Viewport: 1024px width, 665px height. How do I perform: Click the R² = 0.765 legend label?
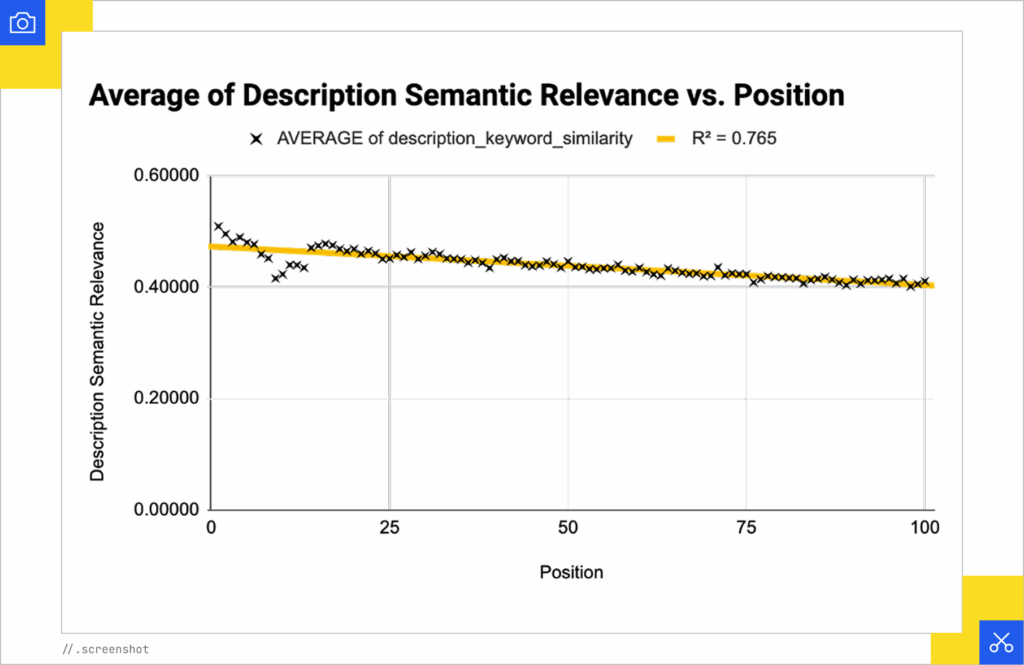(734, 140)
